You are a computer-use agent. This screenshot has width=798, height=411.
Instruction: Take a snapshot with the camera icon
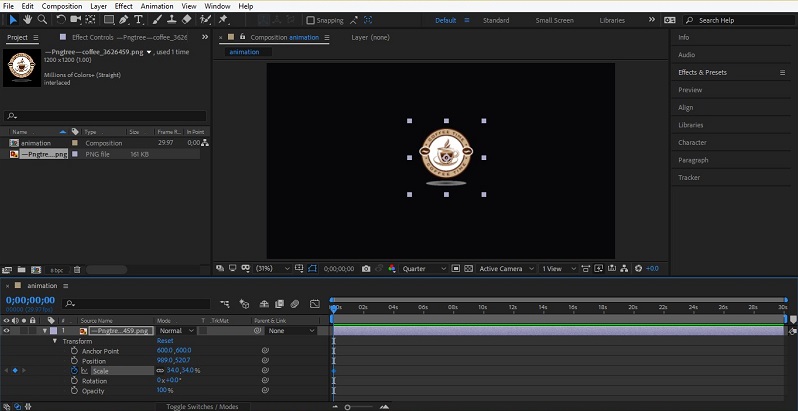pos(366,269)
